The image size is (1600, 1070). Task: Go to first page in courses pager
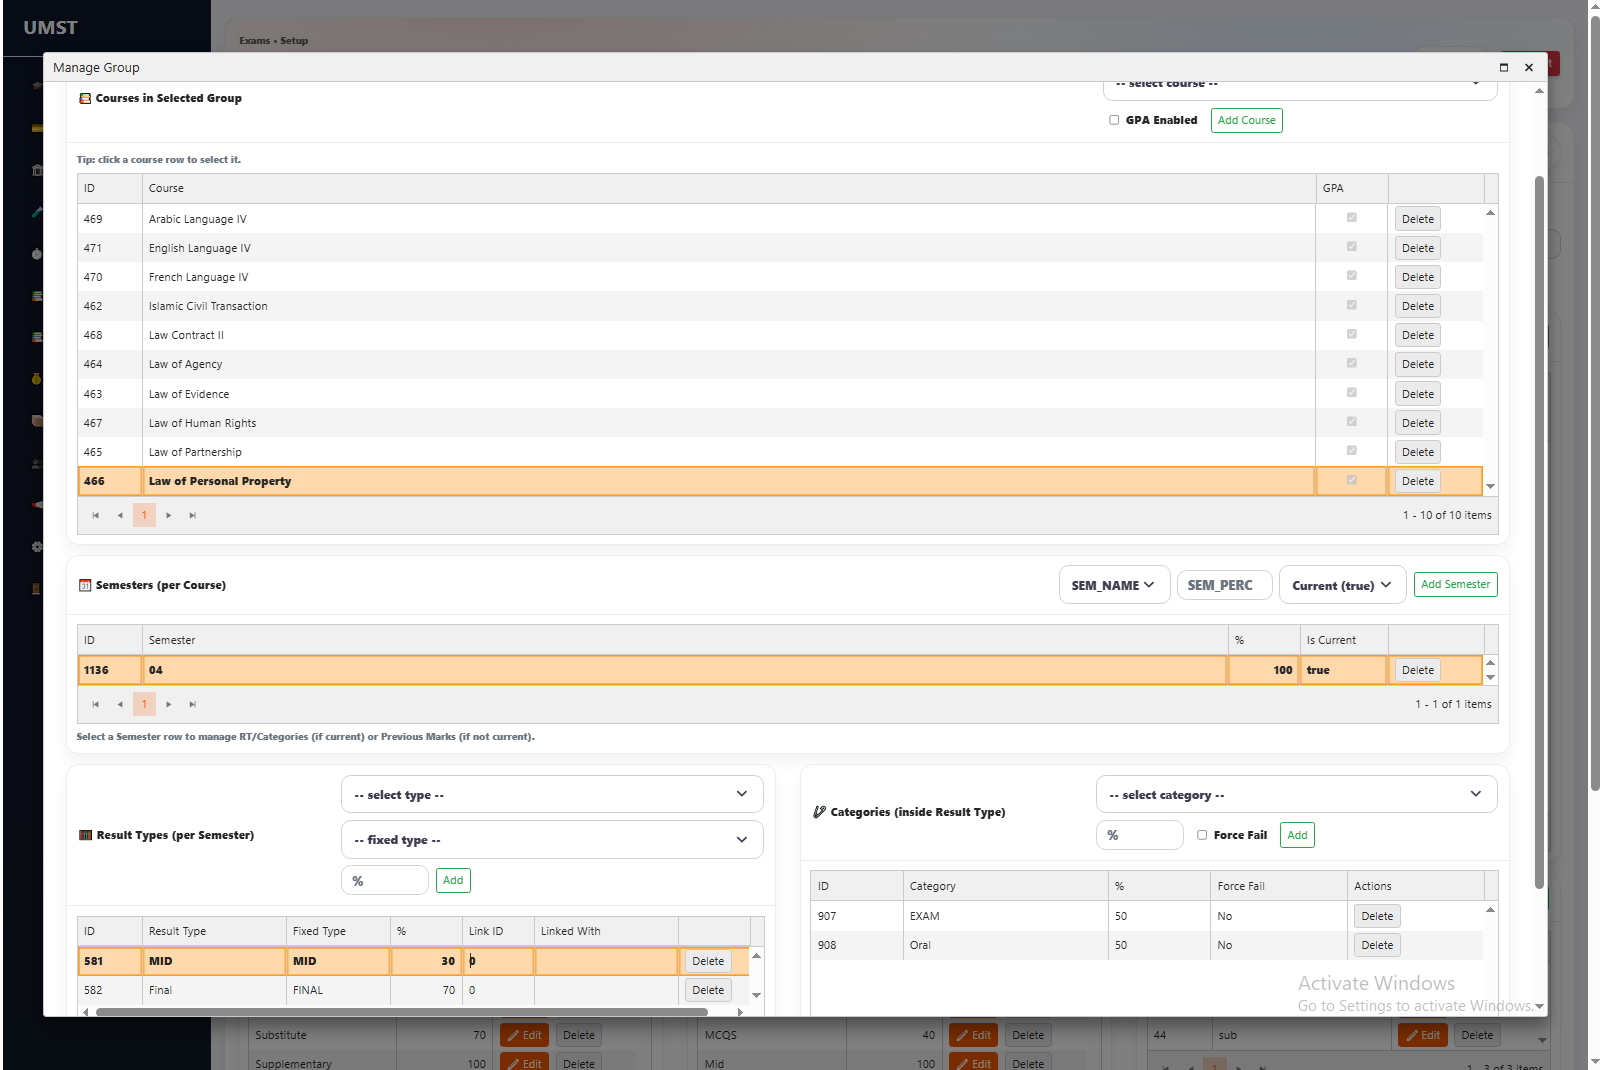tap(96, 515)
